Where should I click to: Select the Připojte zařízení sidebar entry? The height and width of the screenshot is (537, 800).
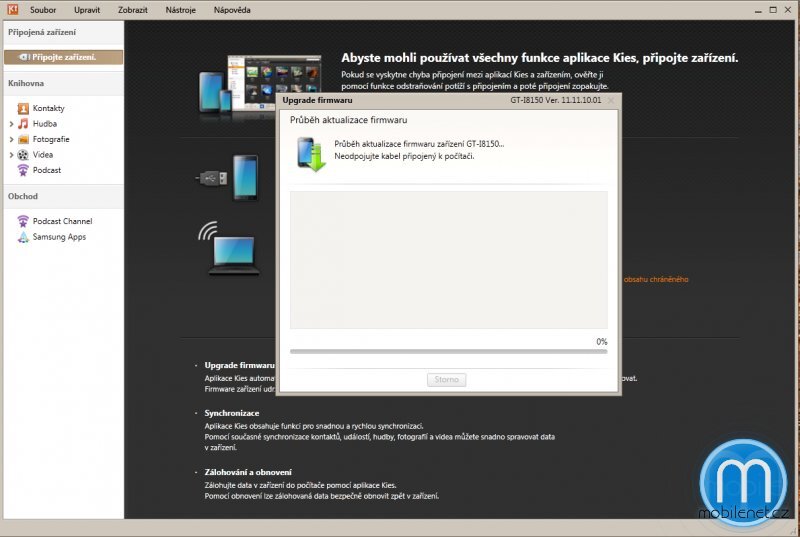63,57
